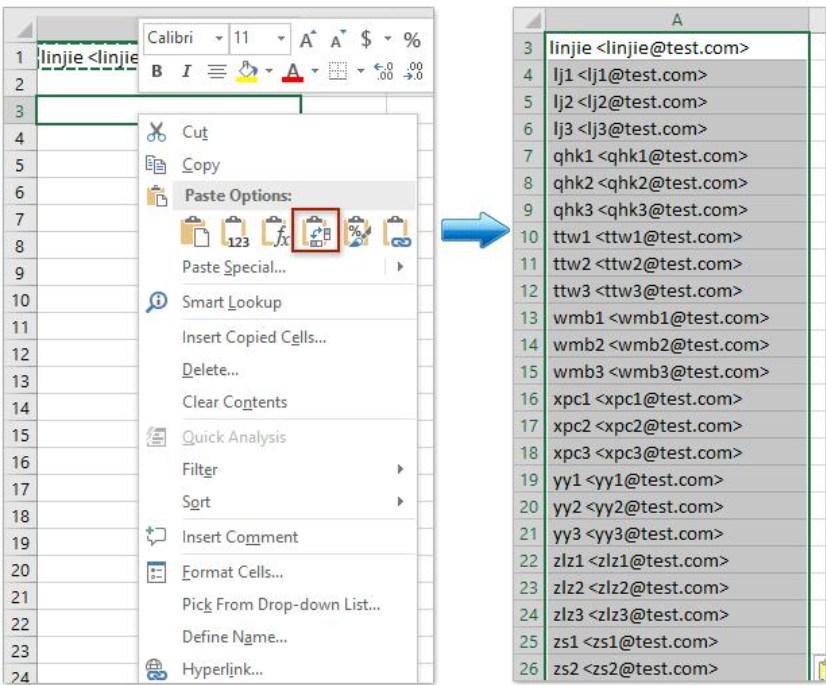Screen dimensions: 826x685
Task: Select Smart Lookup menu entry
Action: click(279, 302)
